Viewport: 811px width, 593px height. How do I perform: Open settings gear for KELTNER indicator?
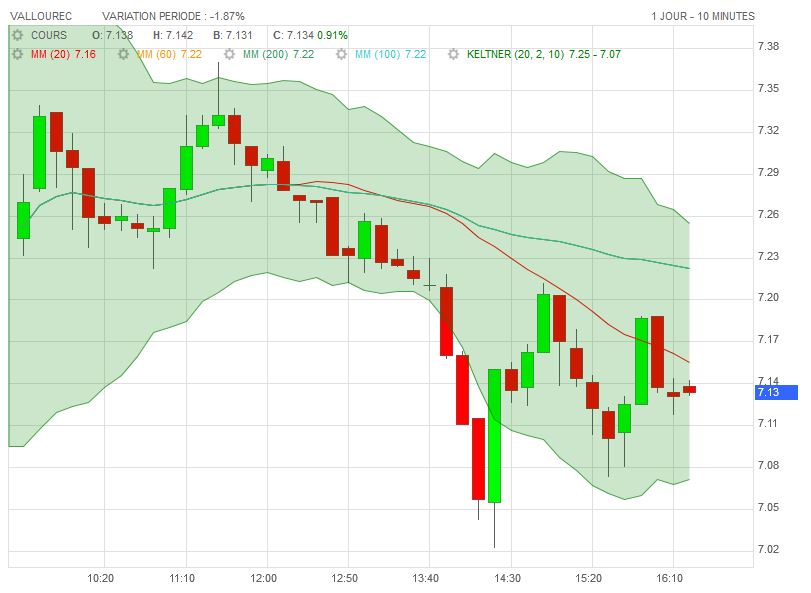click(x=454, y=54)
